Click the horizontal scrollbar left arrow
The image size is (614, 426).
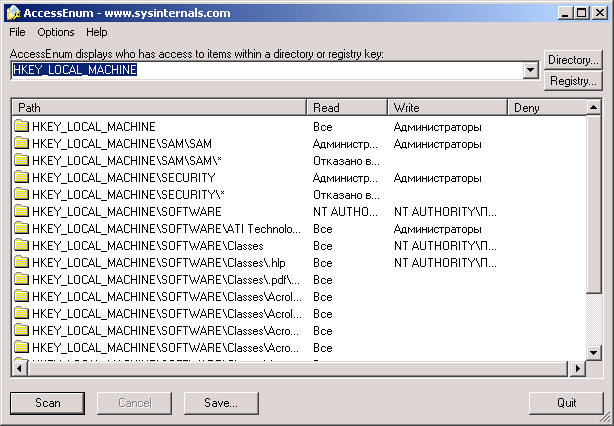(19, 368)
